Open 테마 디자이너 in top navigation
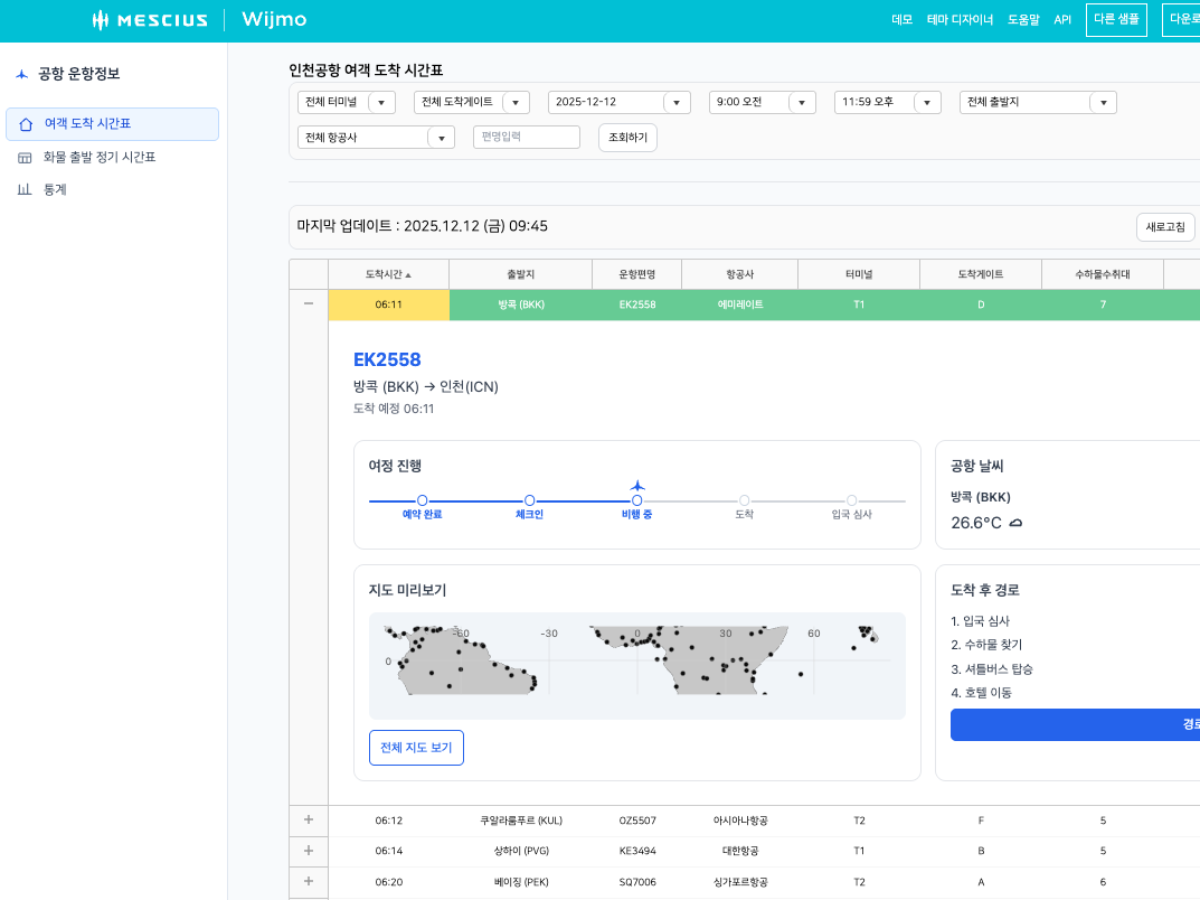This screenshot has height=900, width=1200. 959,20
